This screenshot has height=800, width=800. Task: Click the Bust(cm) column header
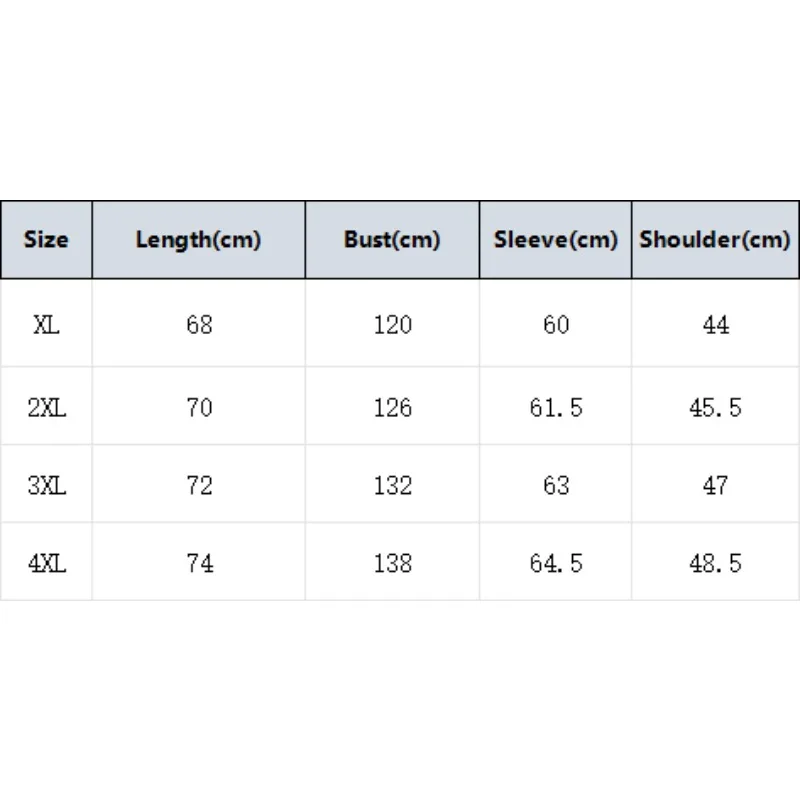point(392,240)
